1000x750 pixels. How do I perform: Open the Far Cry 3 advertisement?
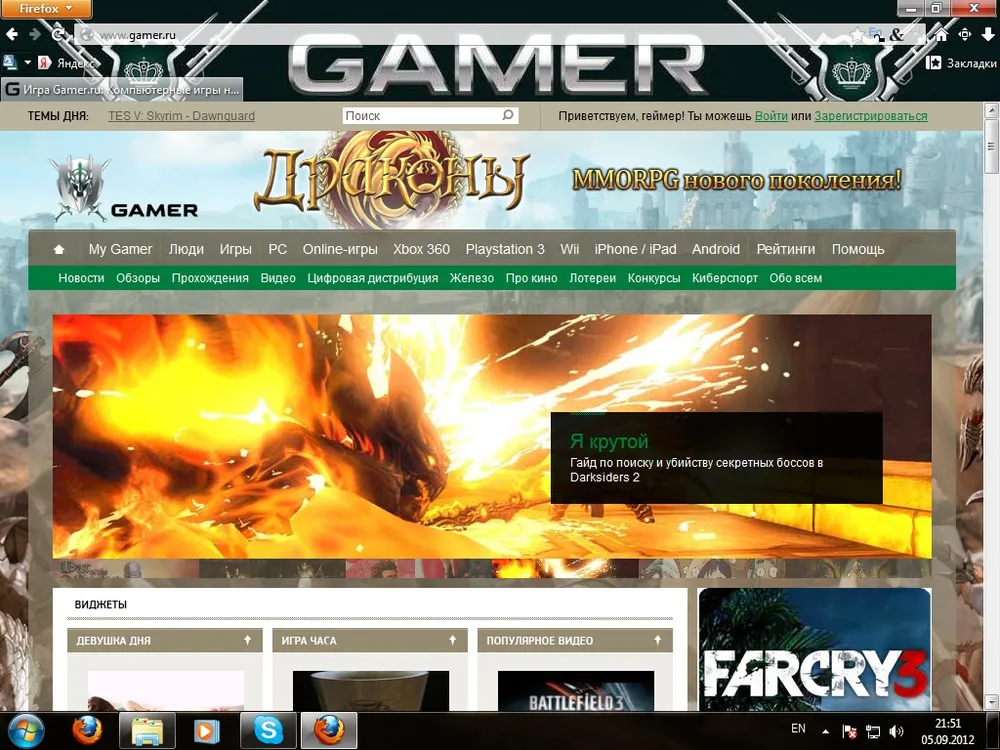click(814, 649)
